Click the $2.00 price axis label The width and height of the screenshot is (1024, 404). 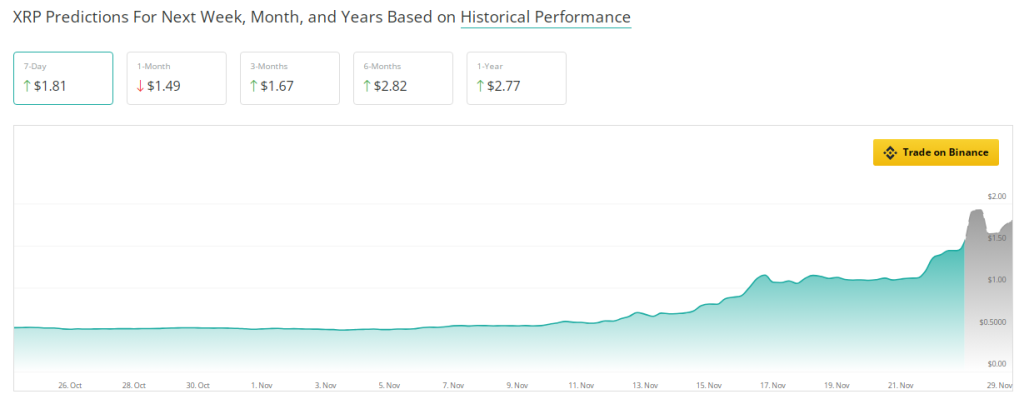click(996, 196)
